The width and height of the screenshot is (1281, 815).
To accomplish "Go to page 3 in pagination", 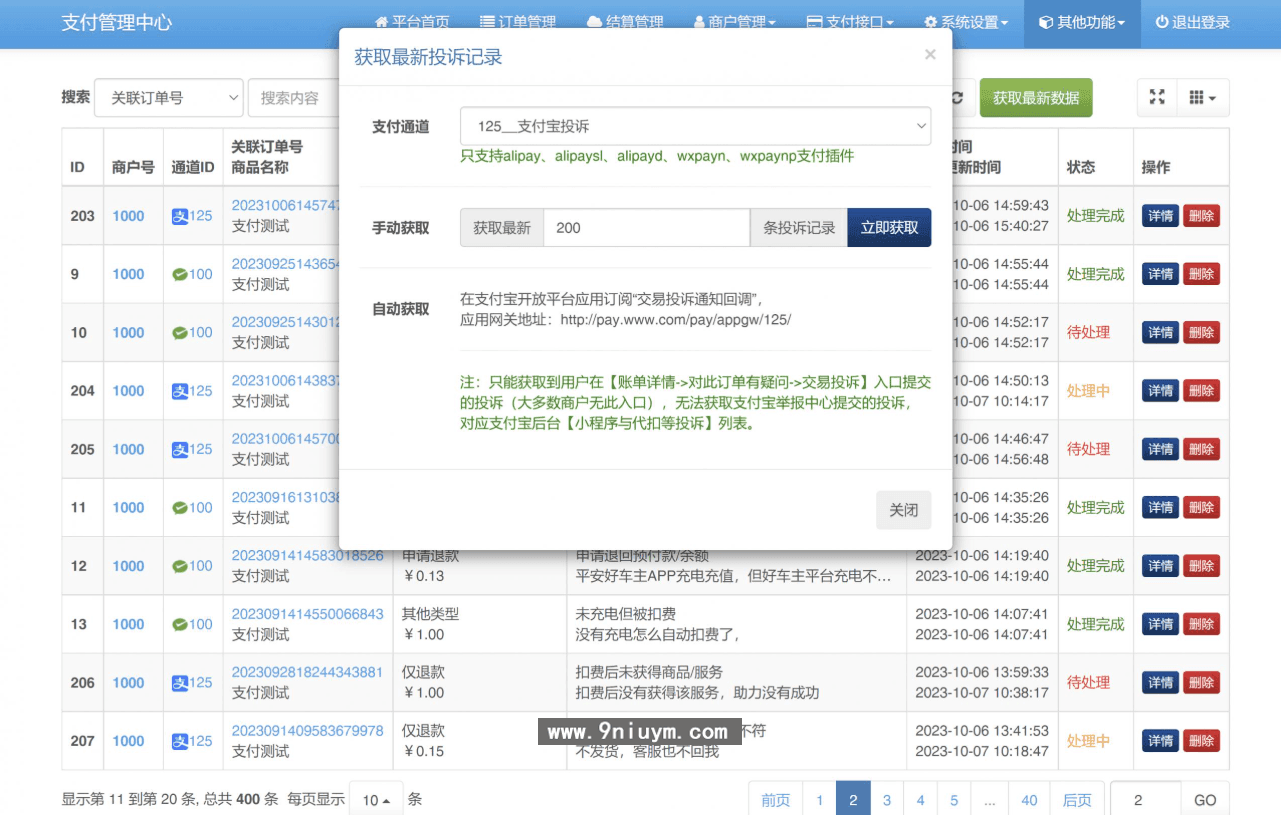I will click(x=886, y=799).
